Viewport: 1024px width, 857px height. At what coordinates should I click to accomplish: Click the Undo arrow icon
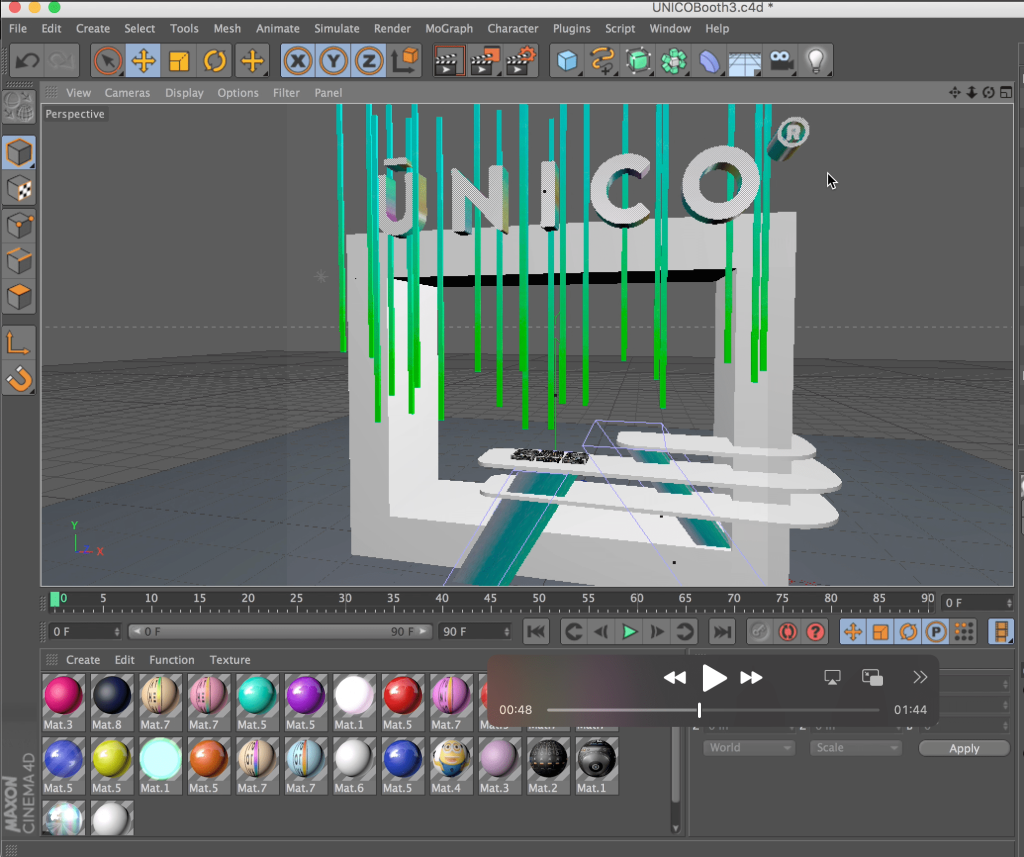tap(27, 61)
